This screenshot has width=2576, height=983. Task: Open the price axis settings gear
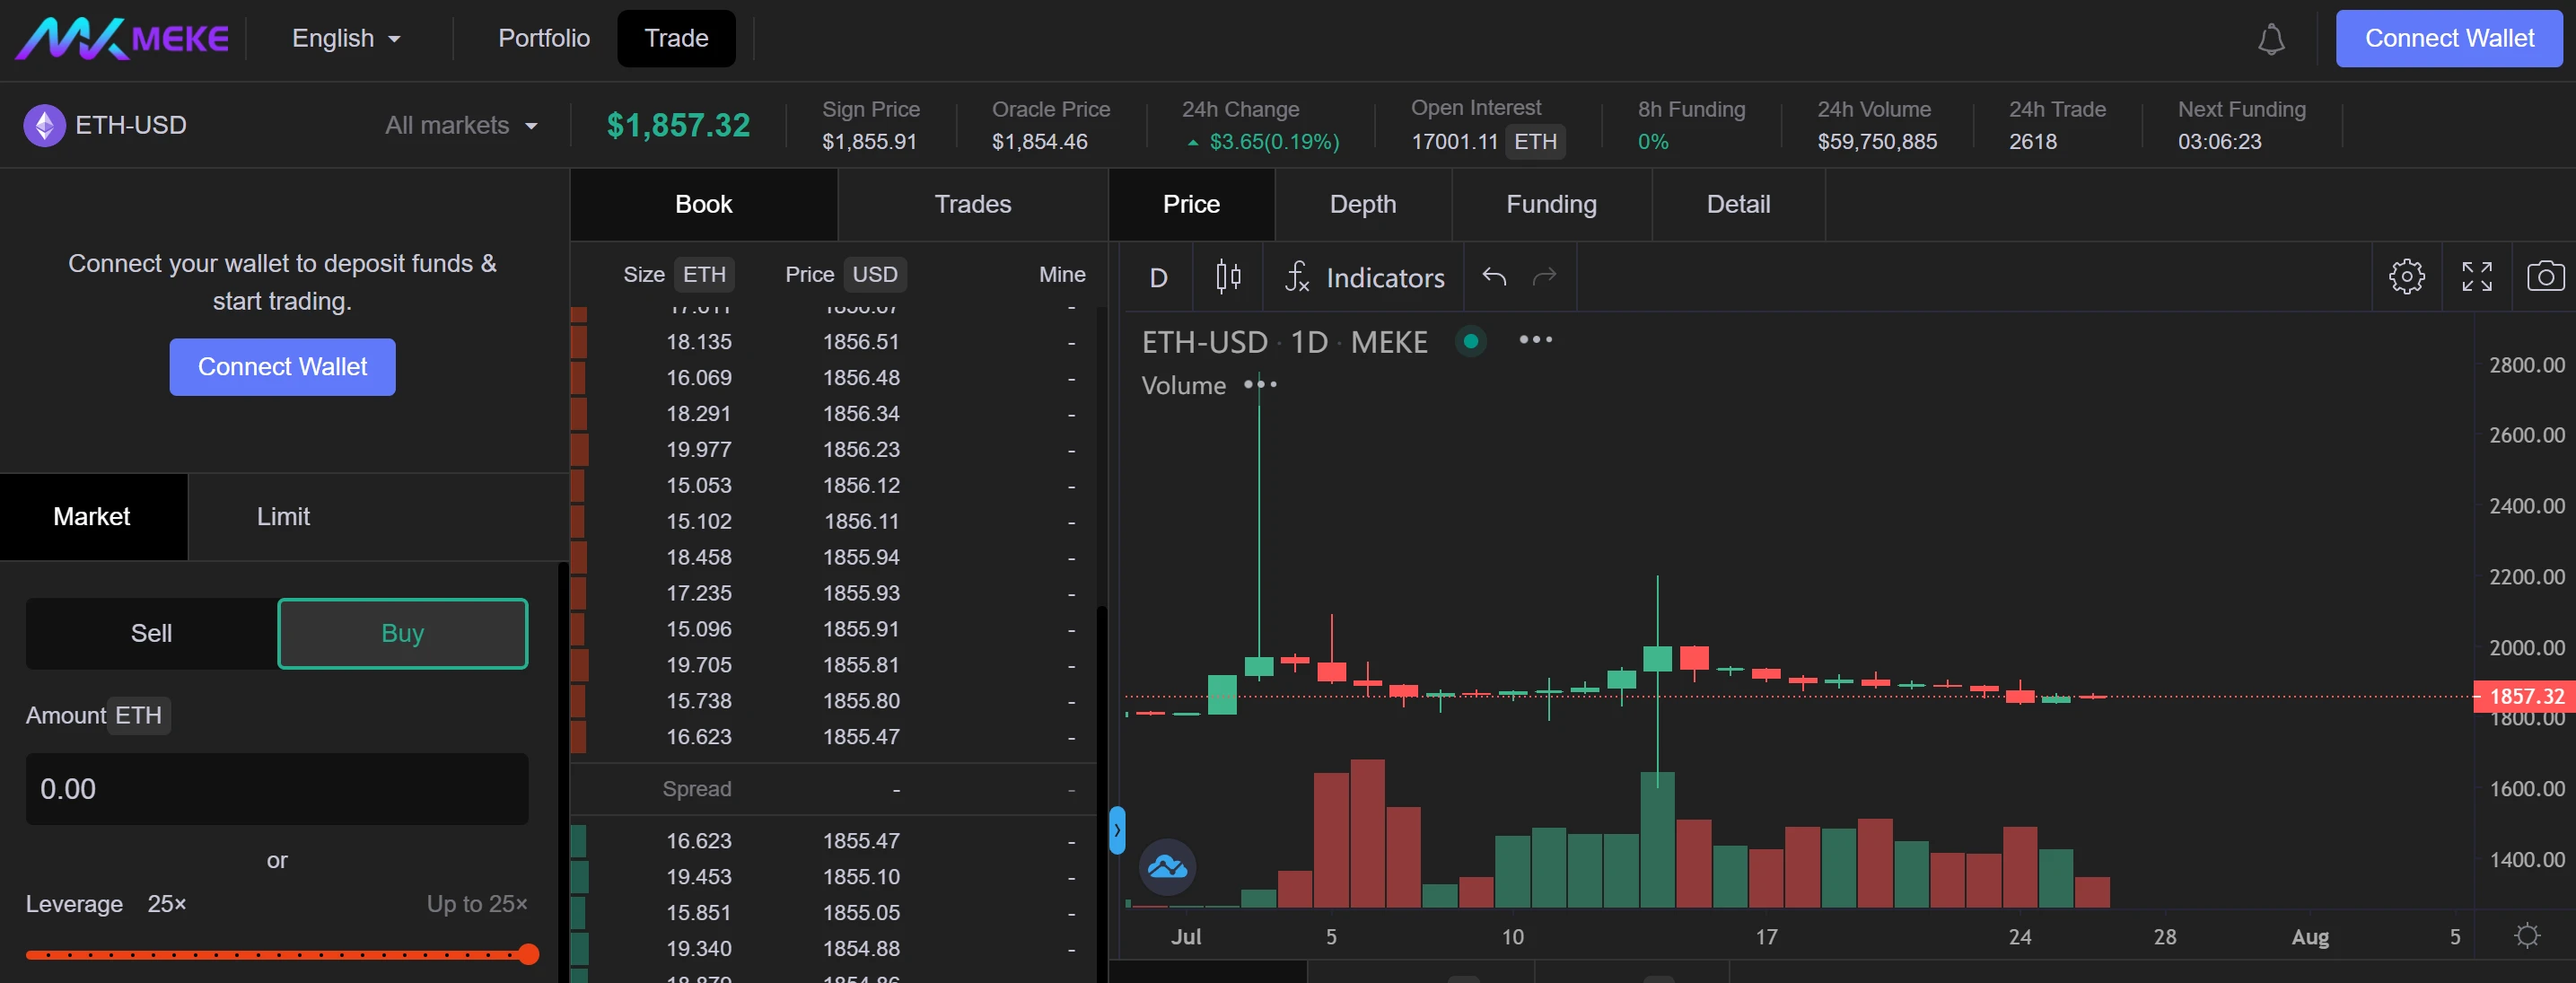click(2527, 935)
